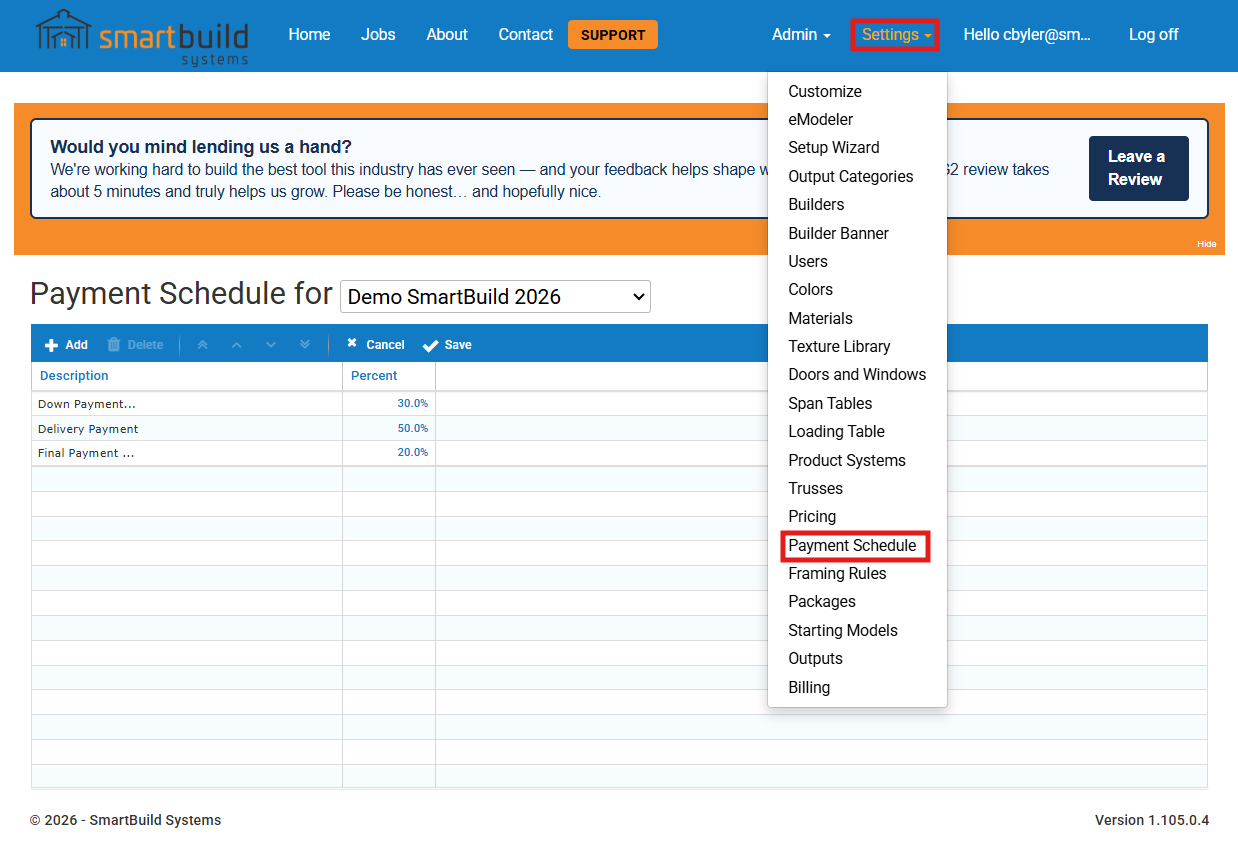
Task: Click the SmartBuild Systems logo
Action: pyautogui.click(x=141, y=37)
